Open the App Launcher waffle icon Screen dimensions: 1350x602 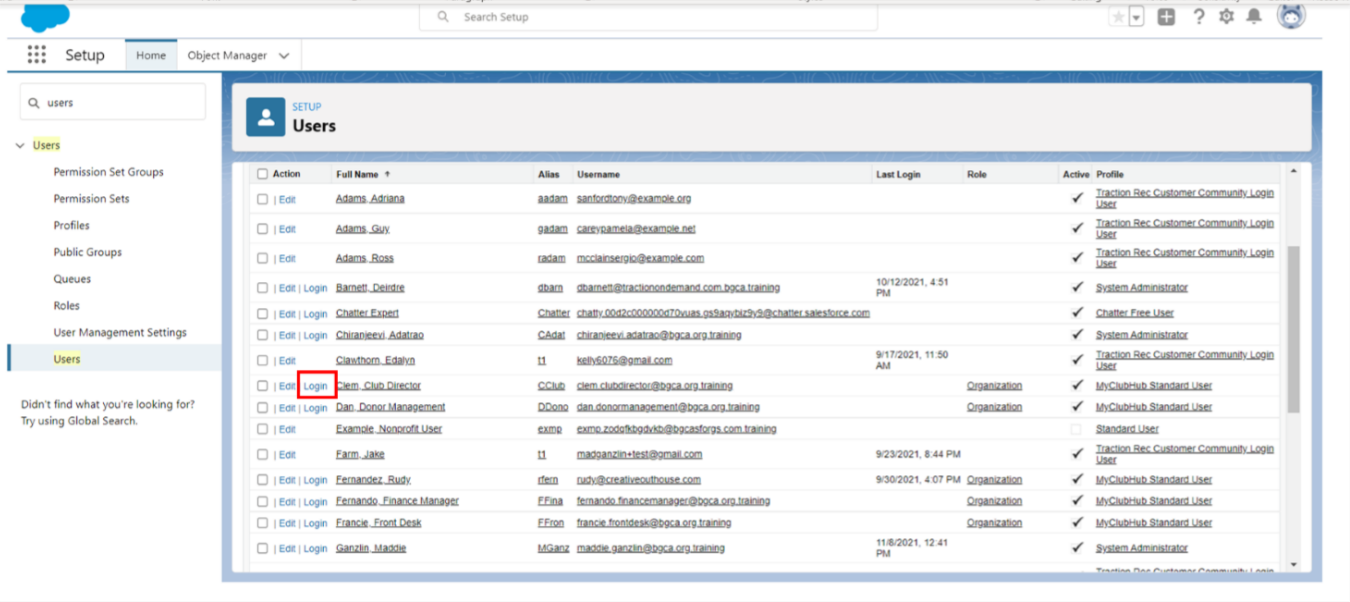tap(37, 55)
